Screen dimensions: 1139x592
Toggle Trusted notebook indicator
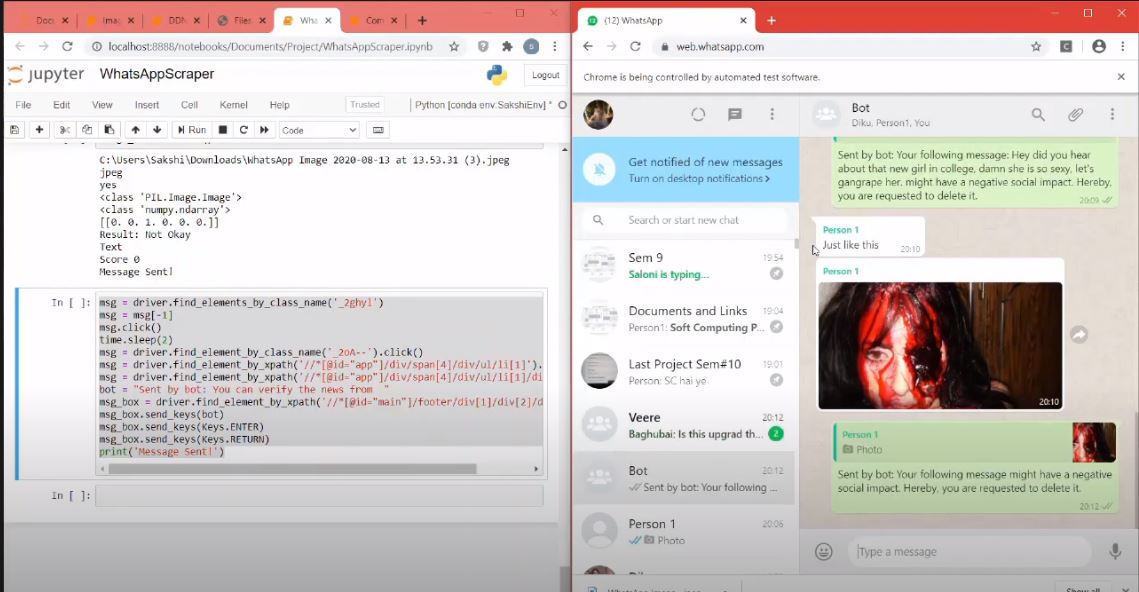point(365,105)
